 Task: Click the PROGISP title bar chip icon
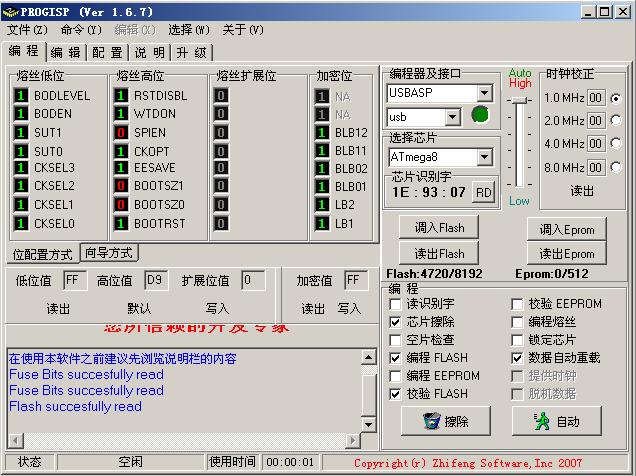(10, 11)
